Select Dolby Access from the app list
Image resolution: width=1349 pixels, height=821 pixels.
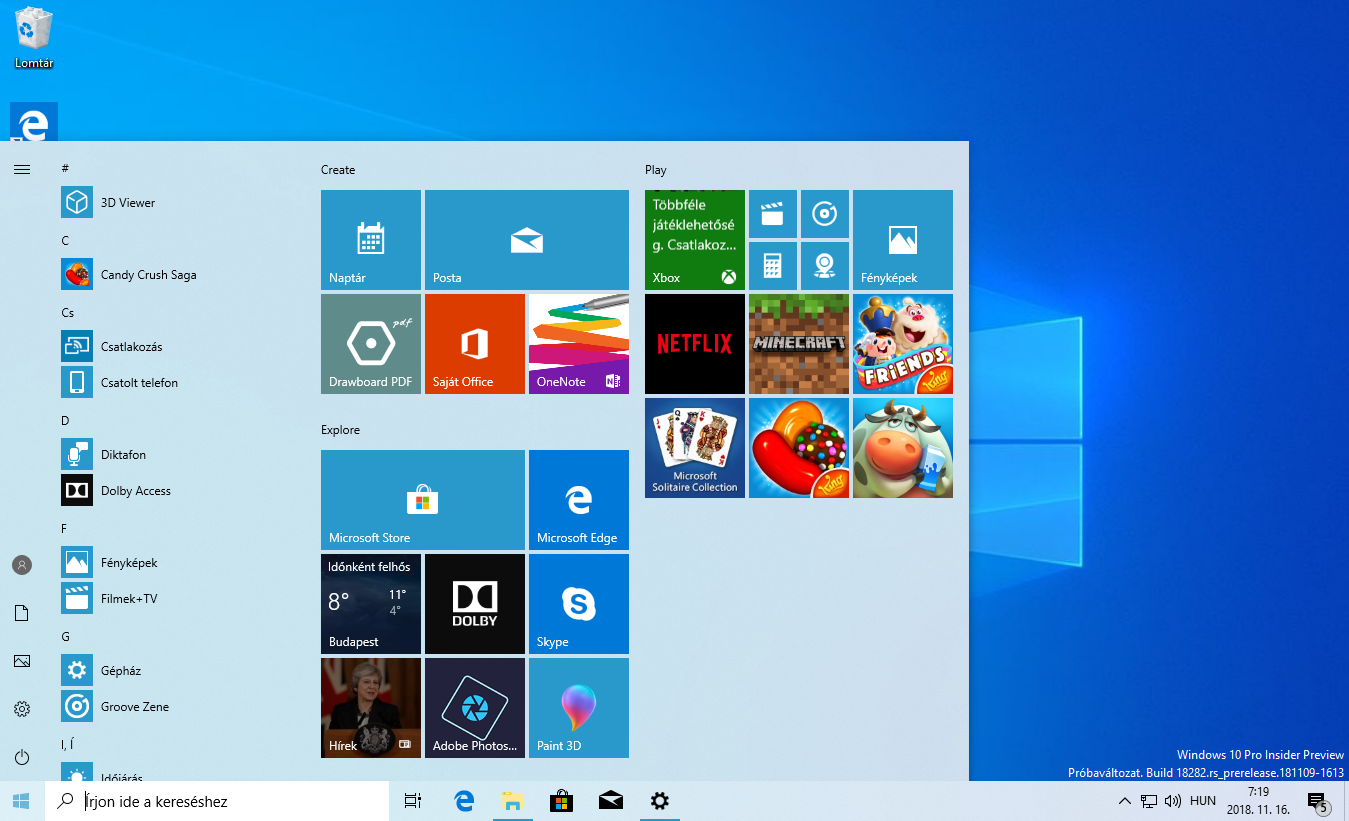pyautogui.click(x=135, y=491)
